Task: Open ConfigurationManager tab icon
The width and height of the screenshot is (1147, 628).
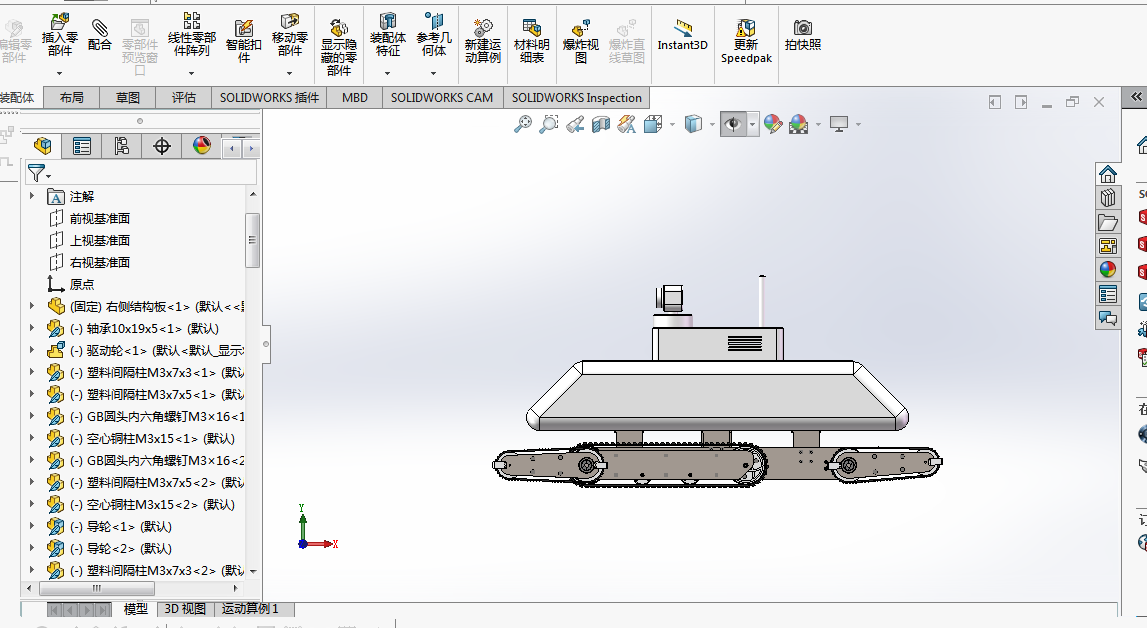Action: [x=121, y=146]
